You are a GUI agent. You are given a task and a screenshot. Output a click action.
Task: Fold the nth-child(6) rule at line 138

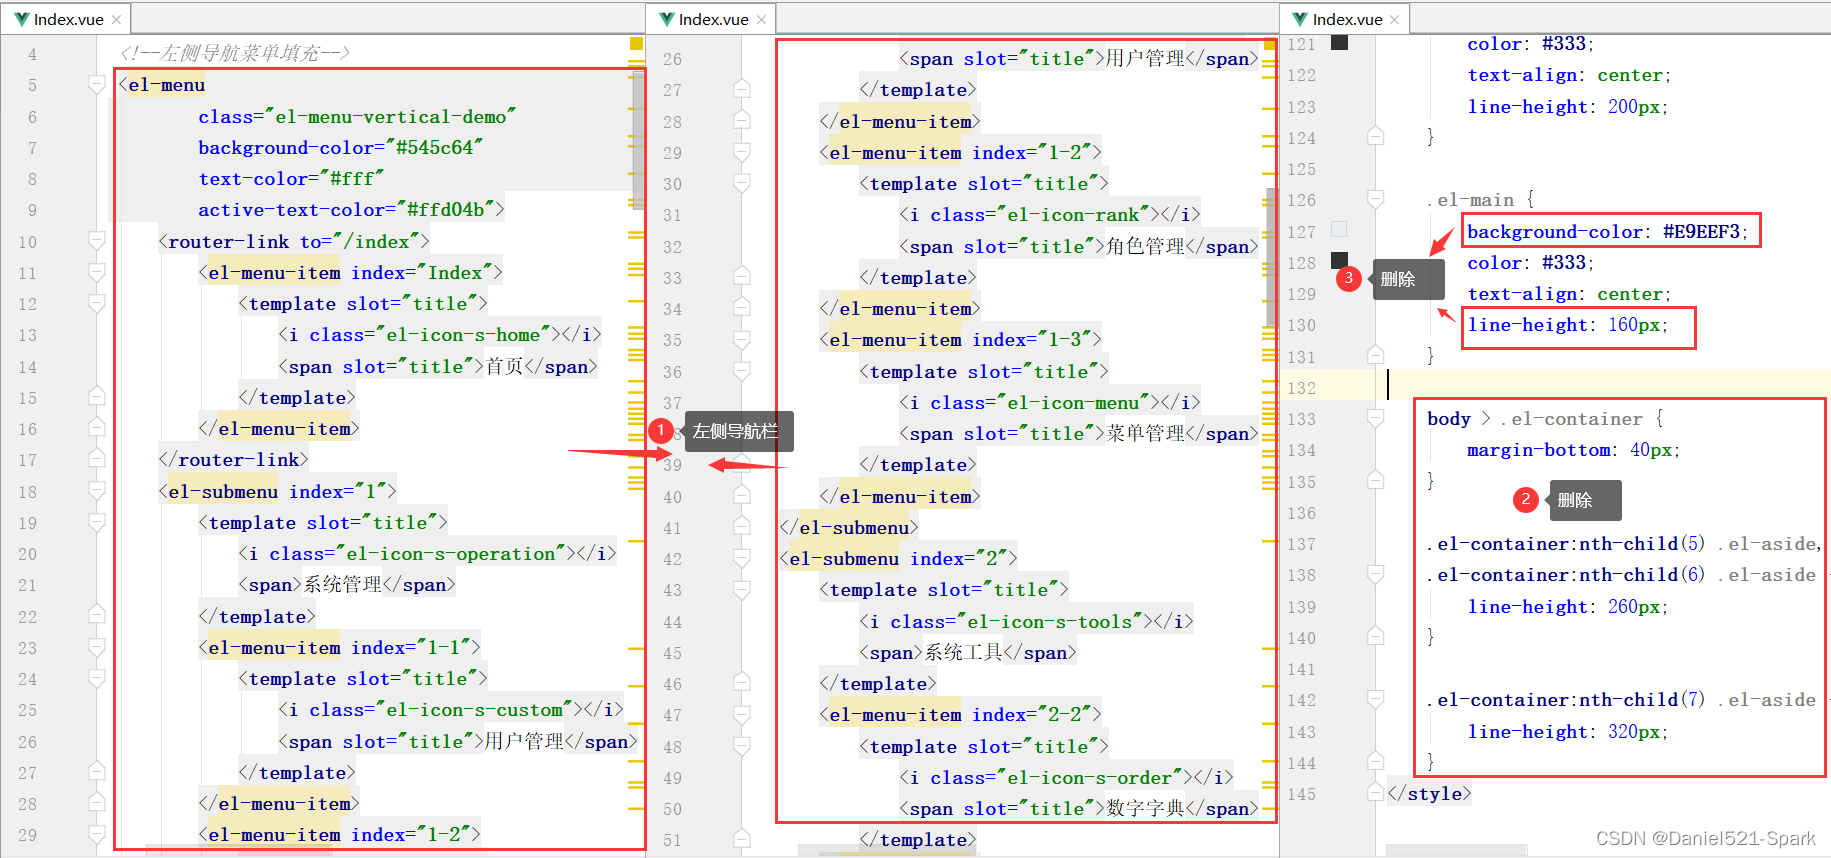pos(1376,574)
